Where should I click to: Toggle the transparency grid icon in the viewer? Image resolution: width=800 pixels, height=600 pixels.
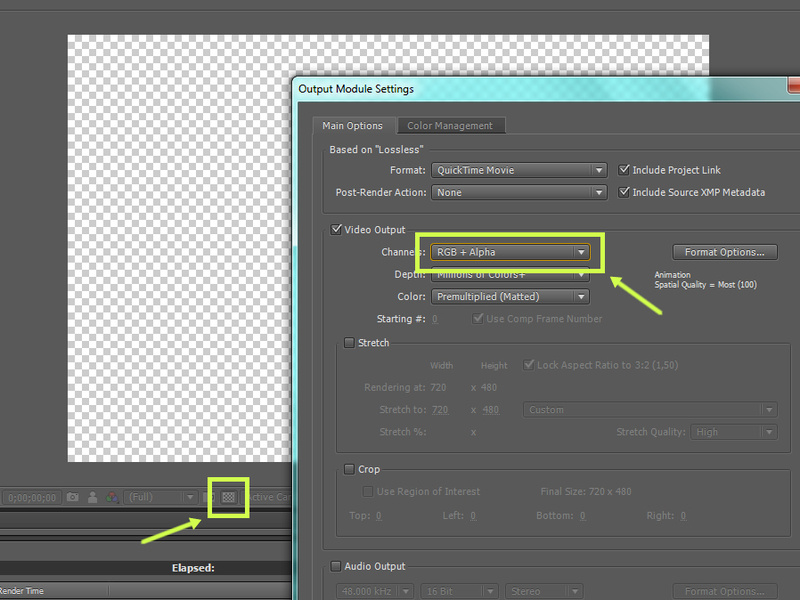tap(228, 497)
